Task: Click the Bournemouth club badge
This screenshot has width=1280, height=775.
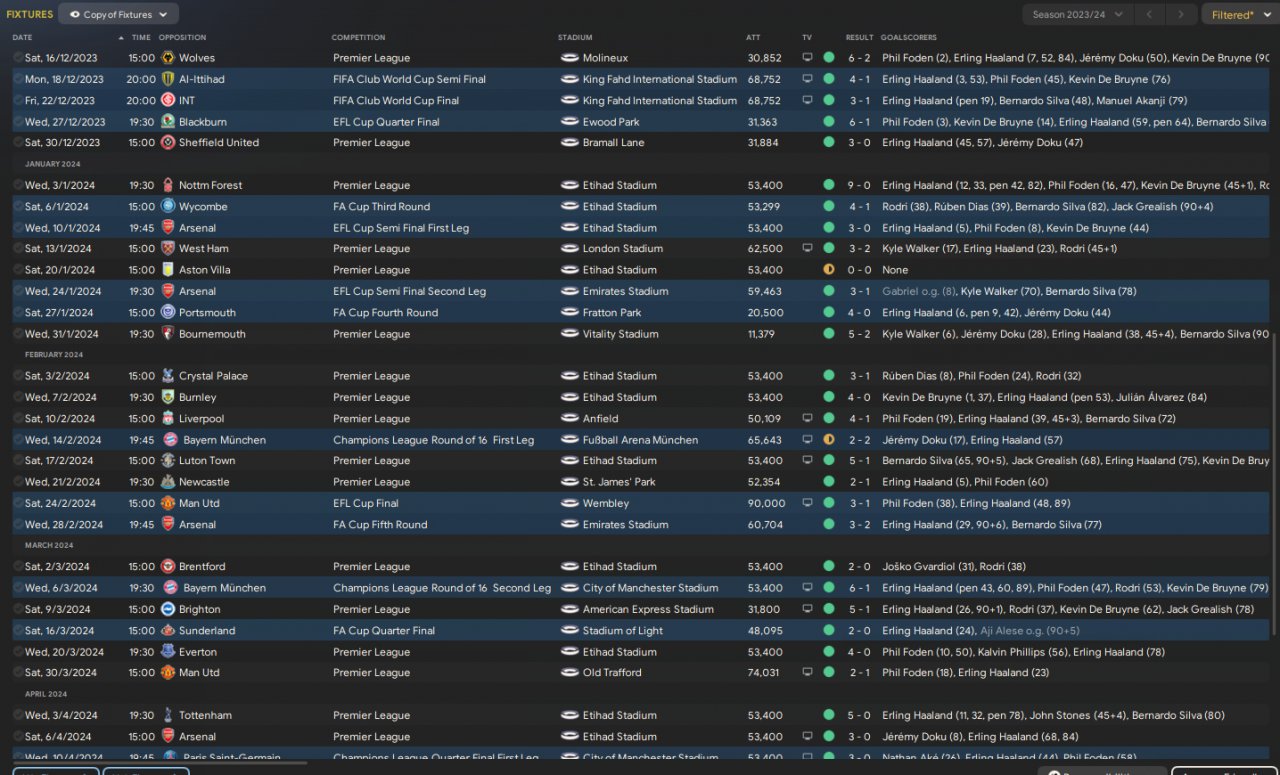Action: point(167,334)
